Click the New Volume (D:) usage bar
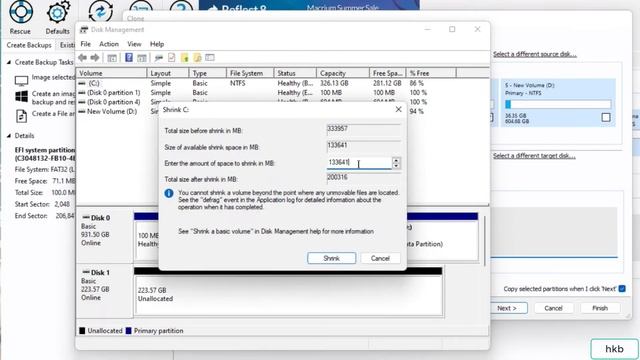 click(558, 104)
